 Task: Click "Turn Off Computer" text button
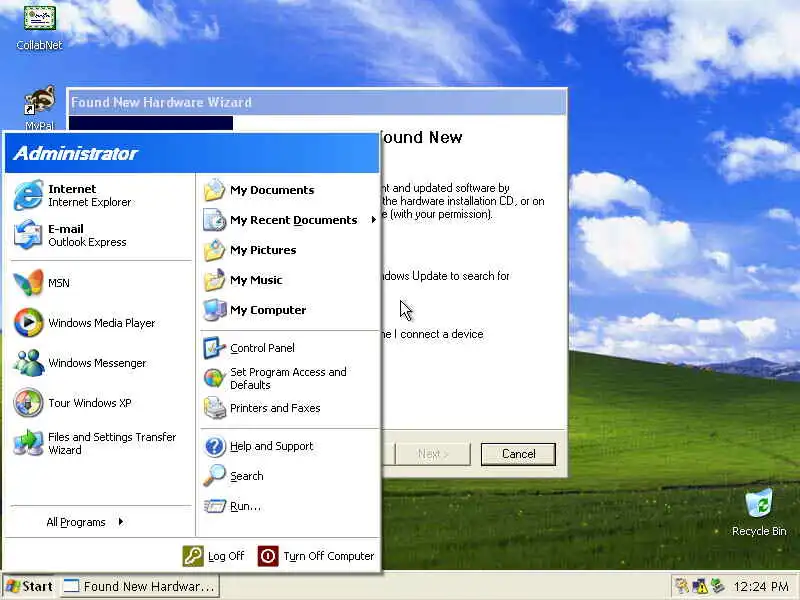pyautogui.click(x=329, y=556)
